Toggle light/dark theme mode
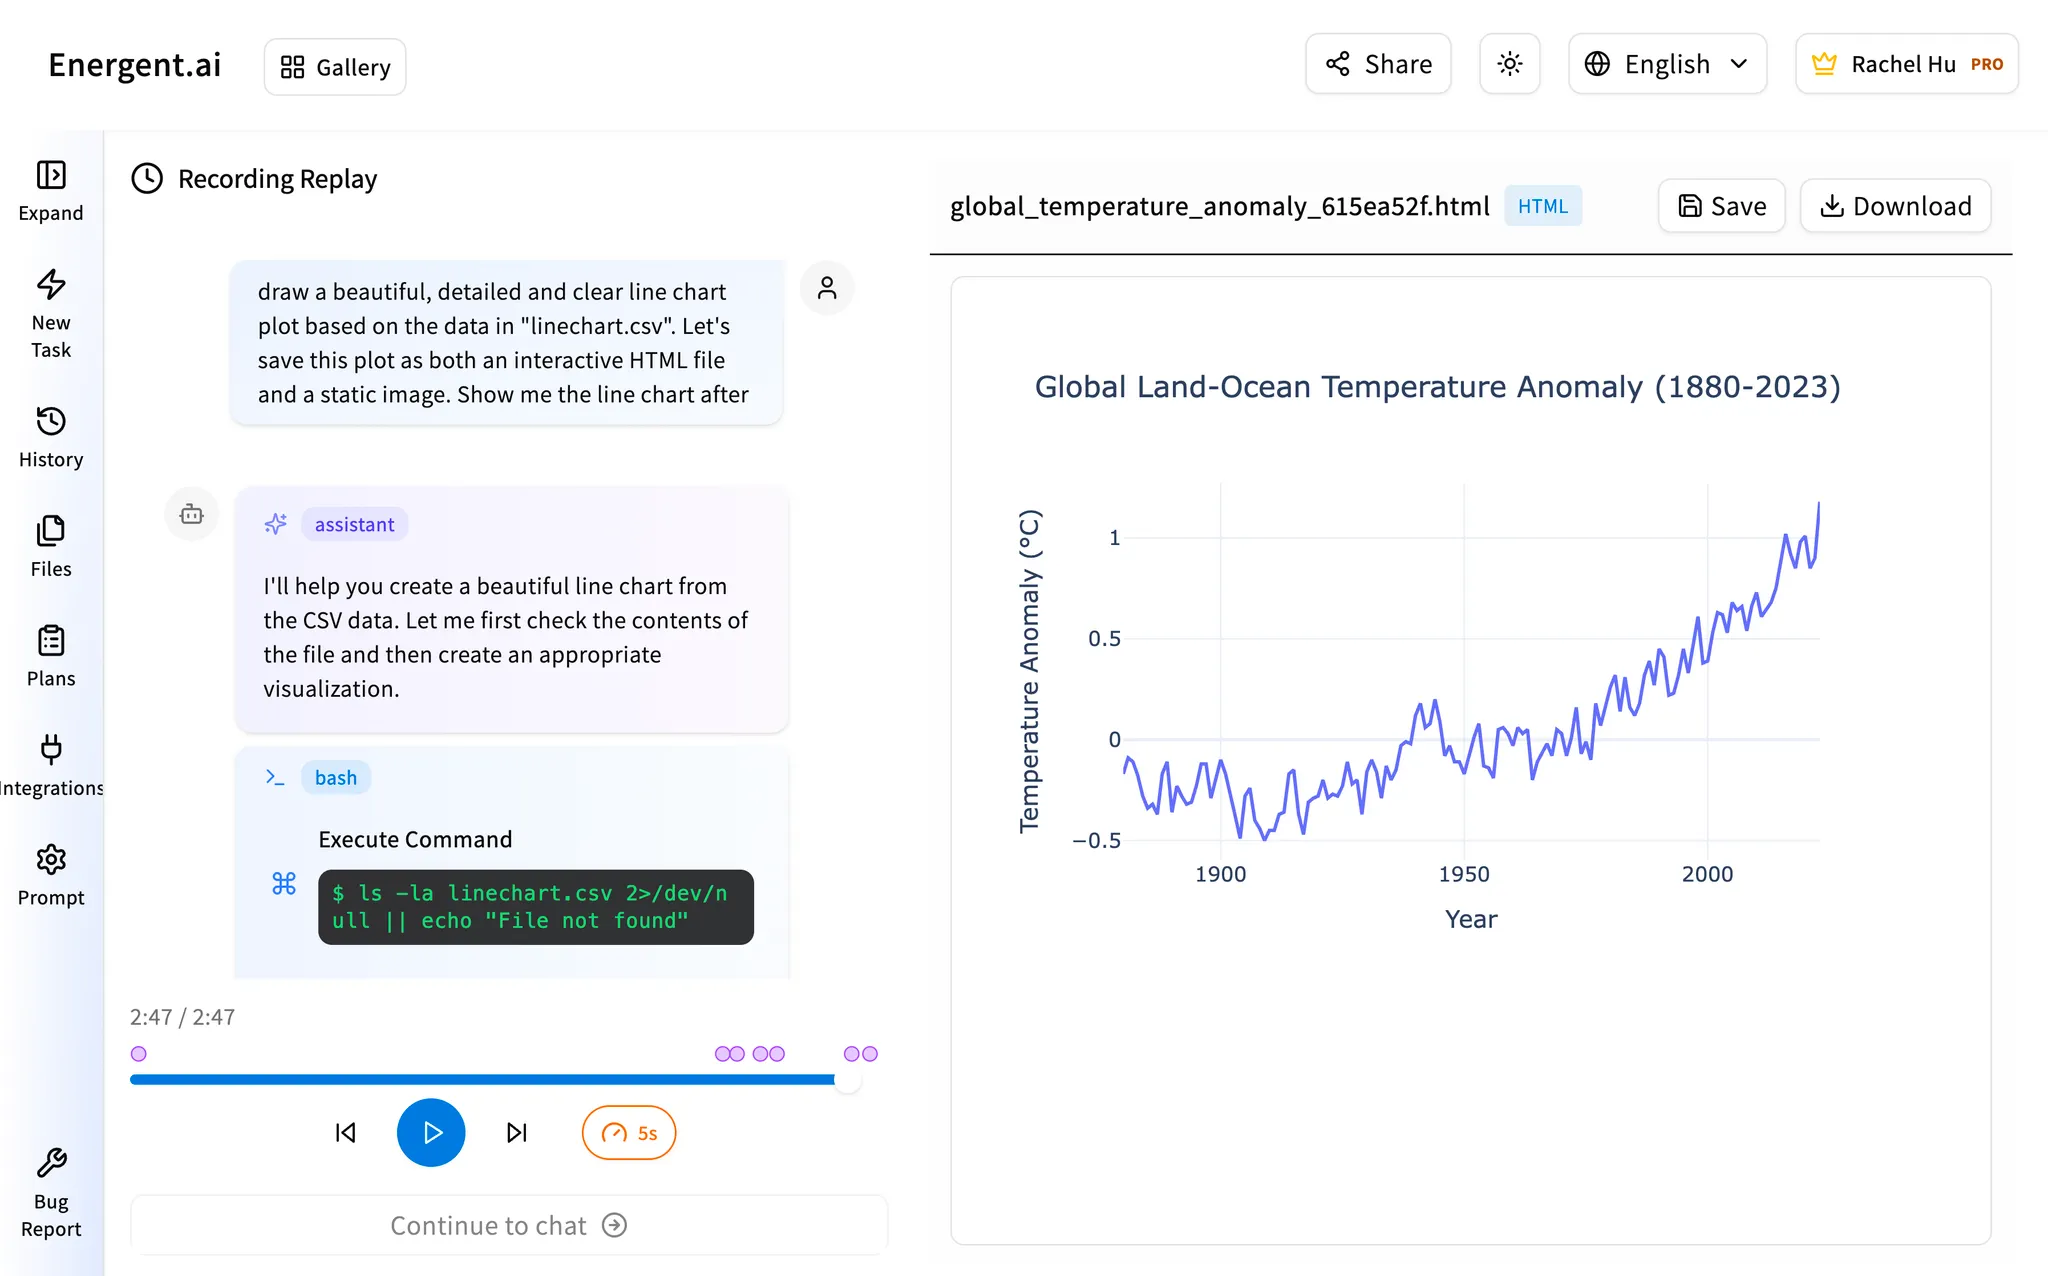Image resolution: width=2048 pixels, height=1276 pixels. [1509, 63]
